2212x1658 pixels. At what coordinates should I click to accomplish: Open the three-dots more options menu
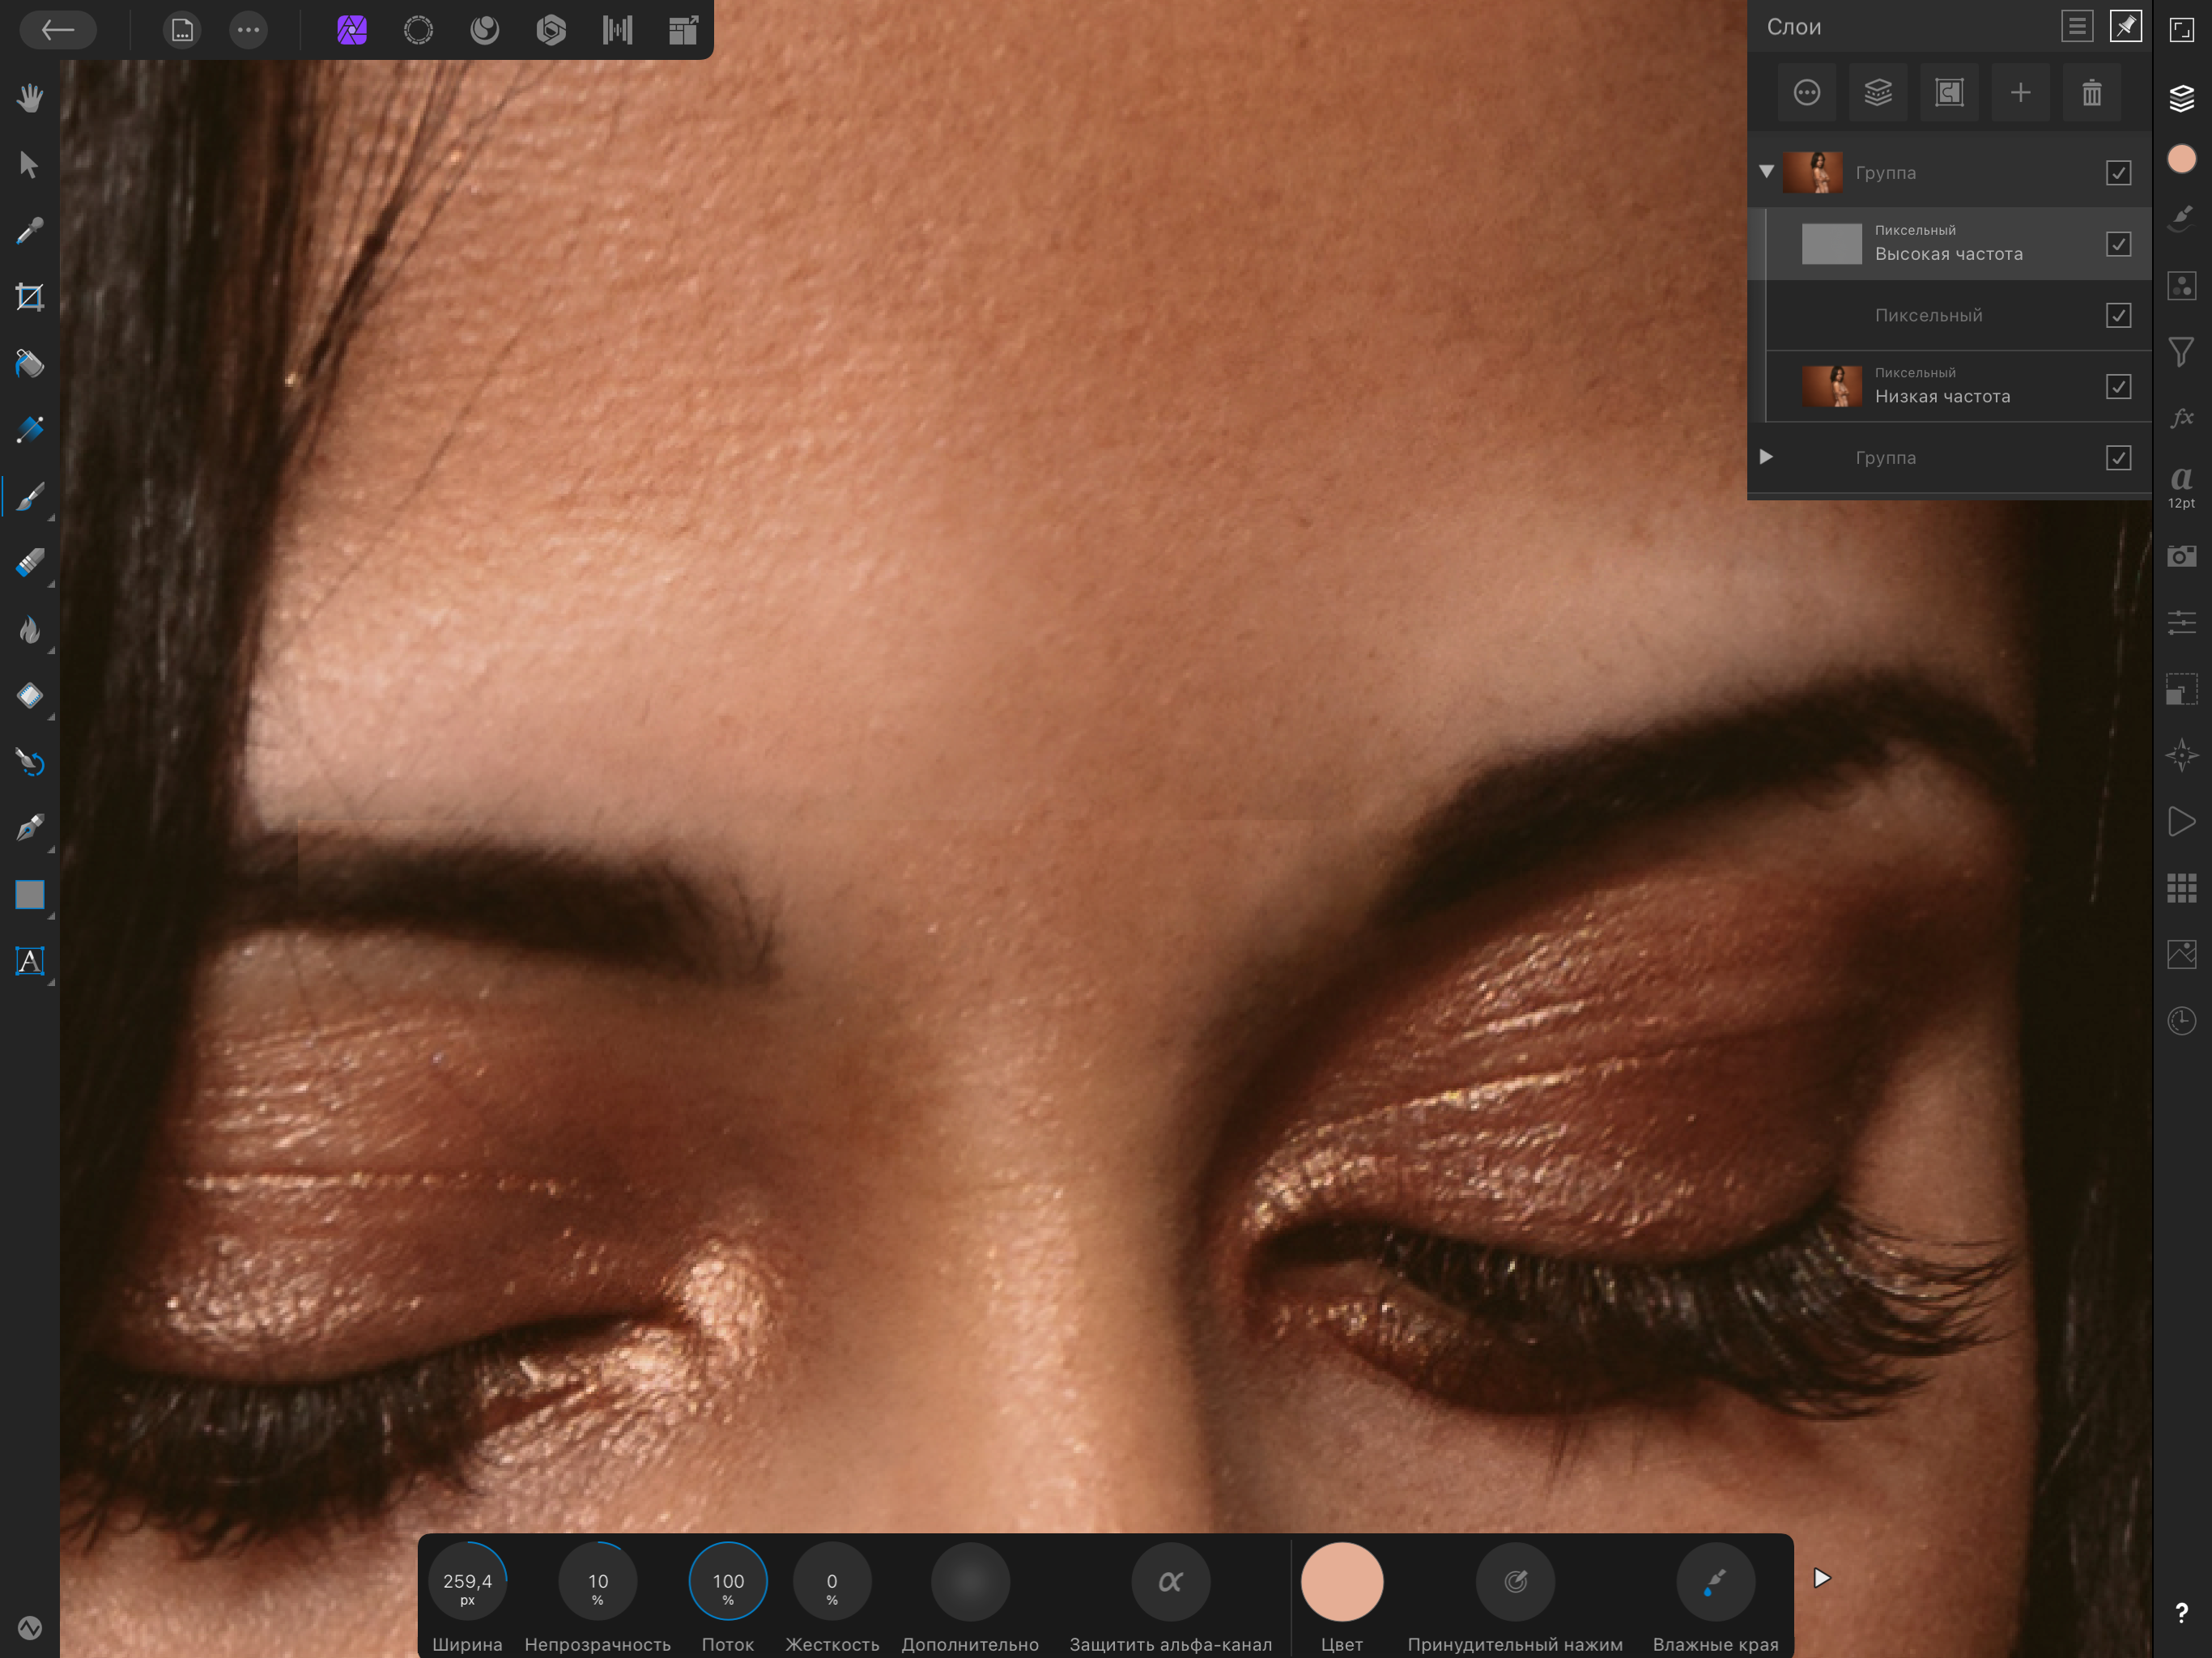tap(248, 30)
